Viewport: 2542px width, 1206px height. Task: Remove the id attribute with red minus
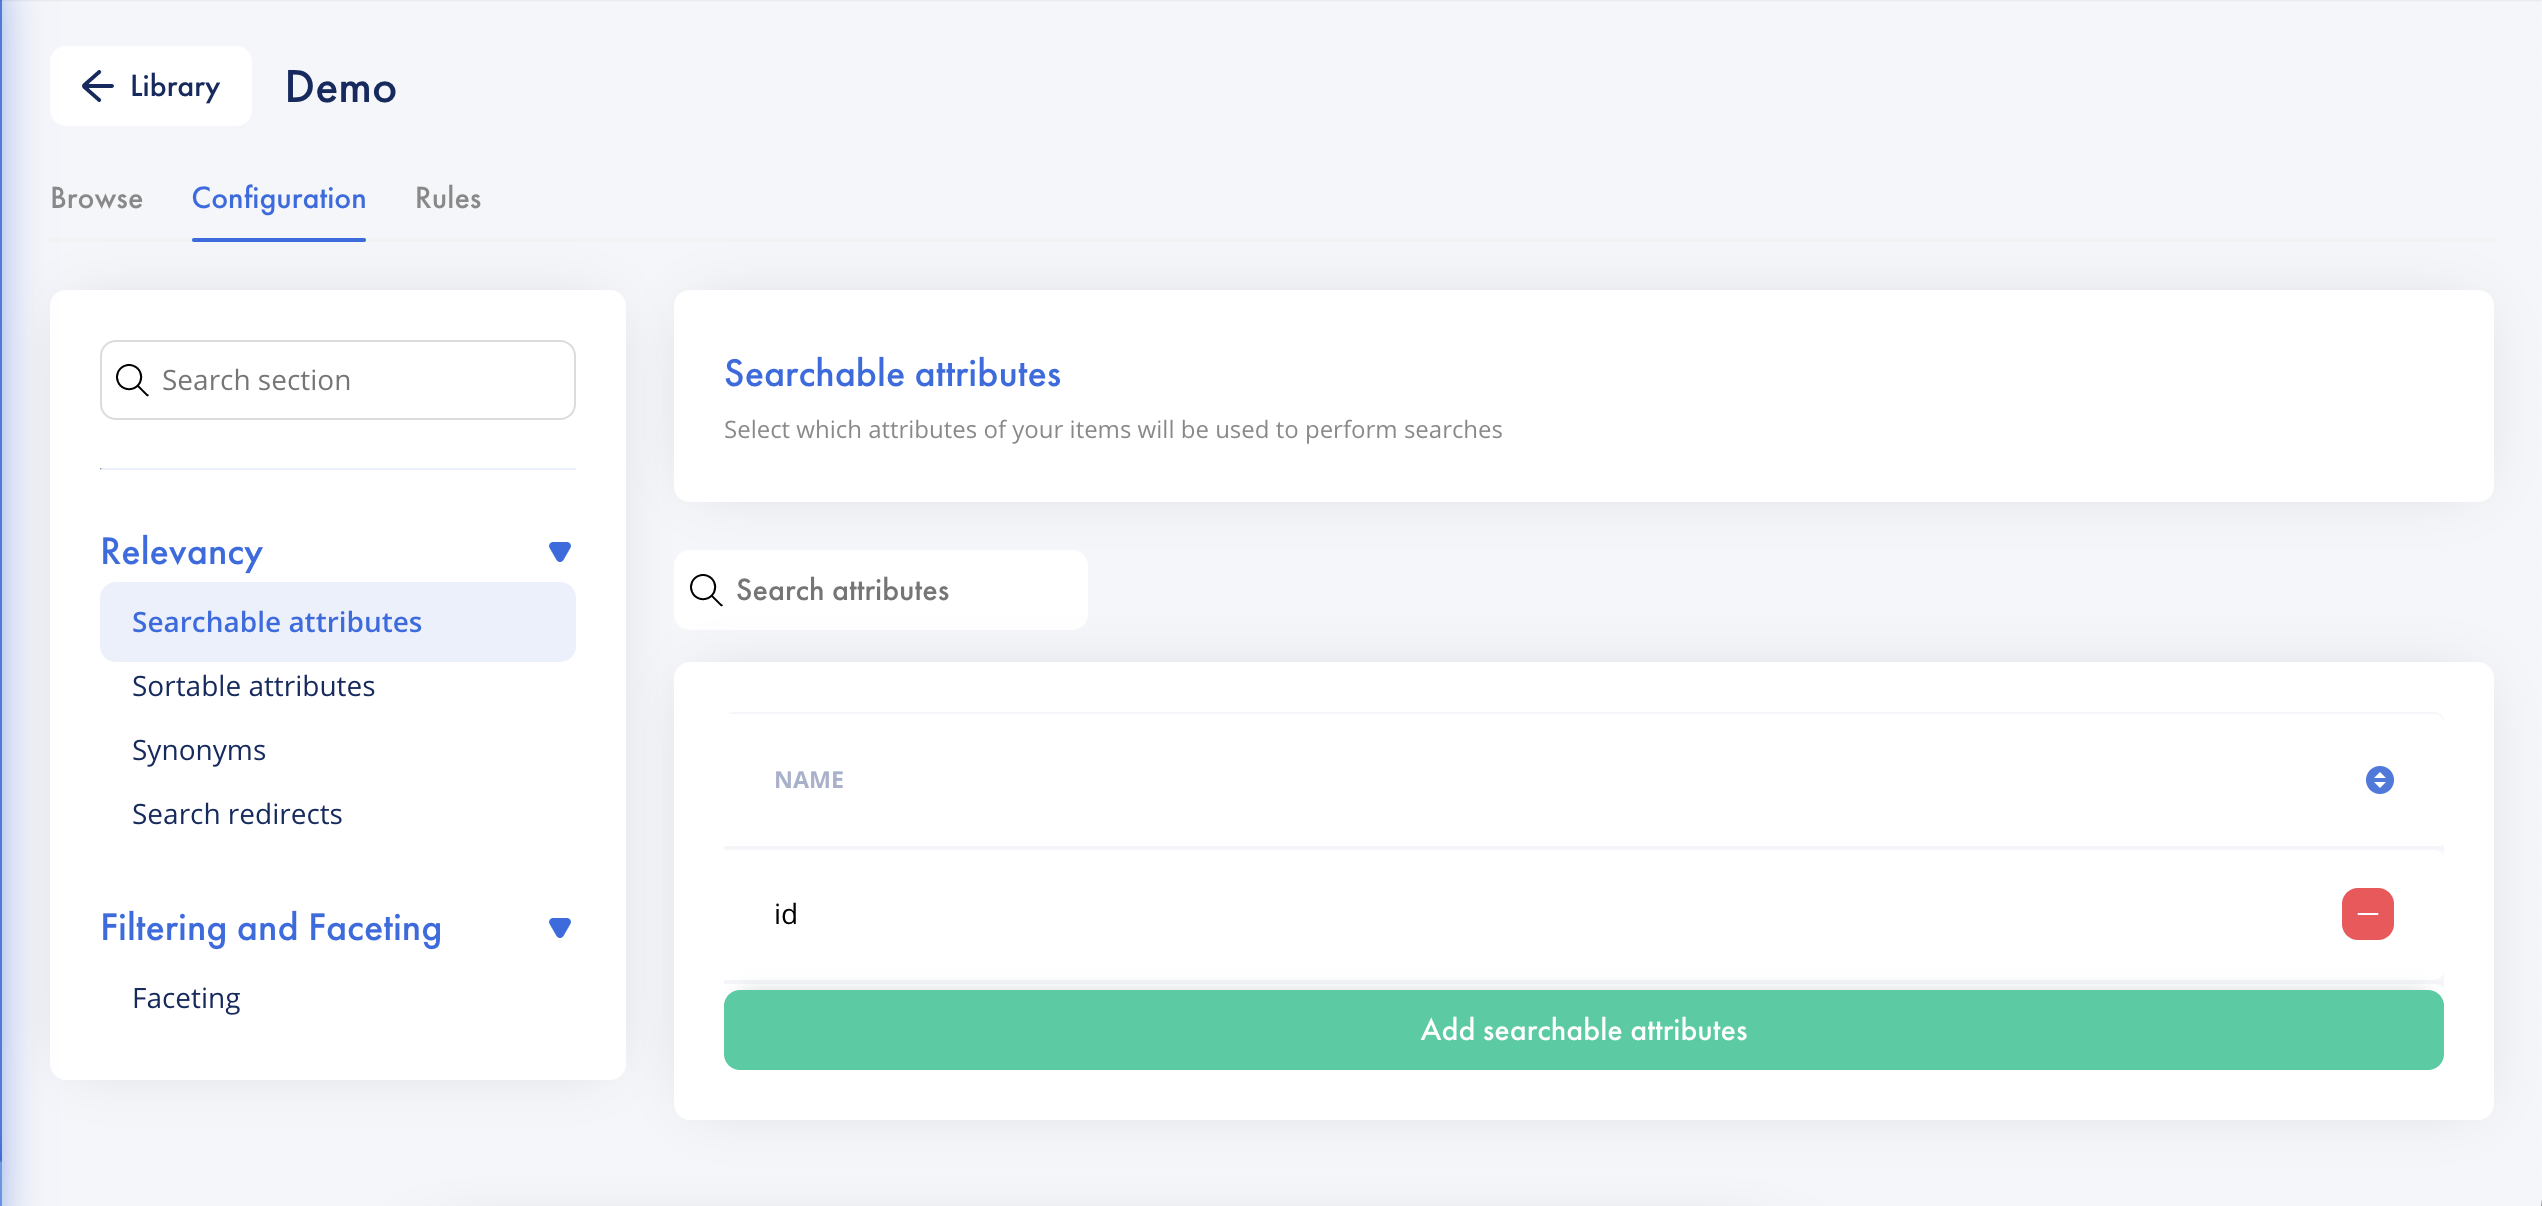2367,914
